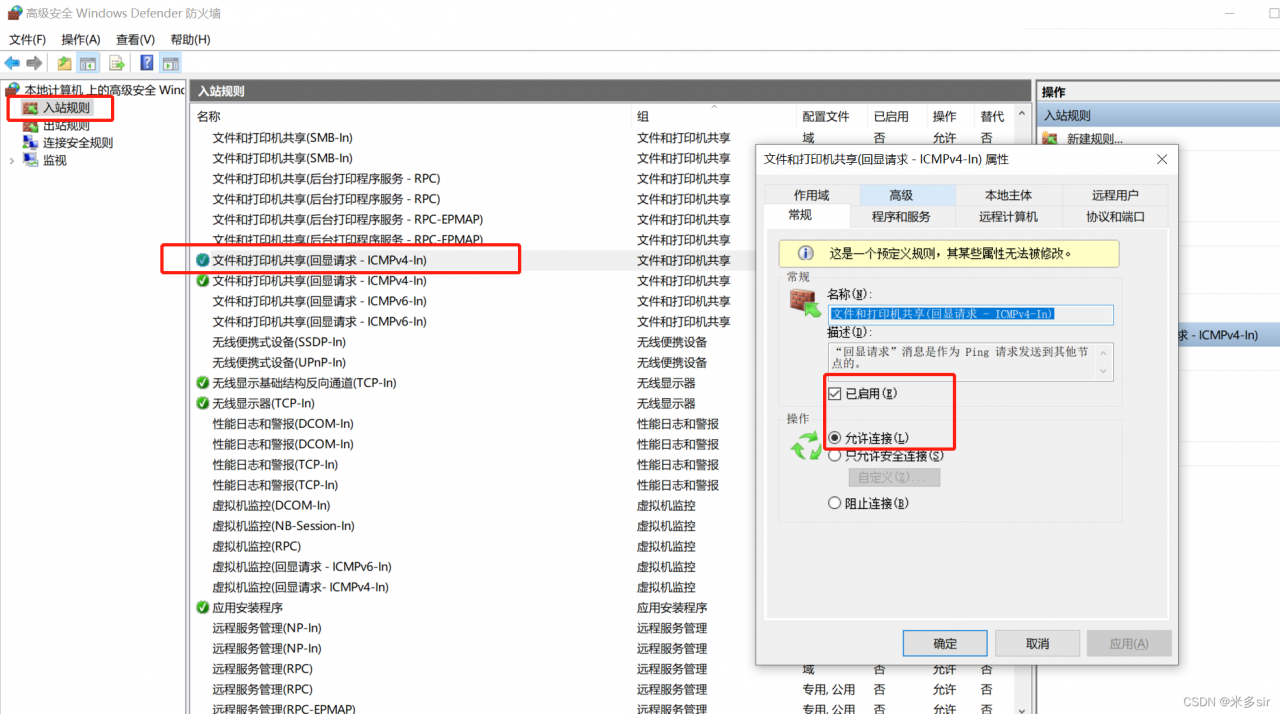Click the 取消 button
The width and height of the screenshot is (1280, 714).
[x=1037, y=643]
